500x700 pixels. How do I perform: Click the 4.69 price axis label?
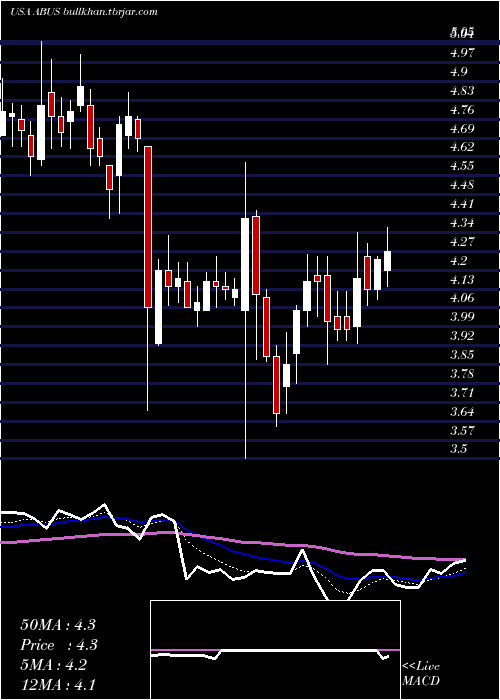pyautogui.click(x=462, y=129)
